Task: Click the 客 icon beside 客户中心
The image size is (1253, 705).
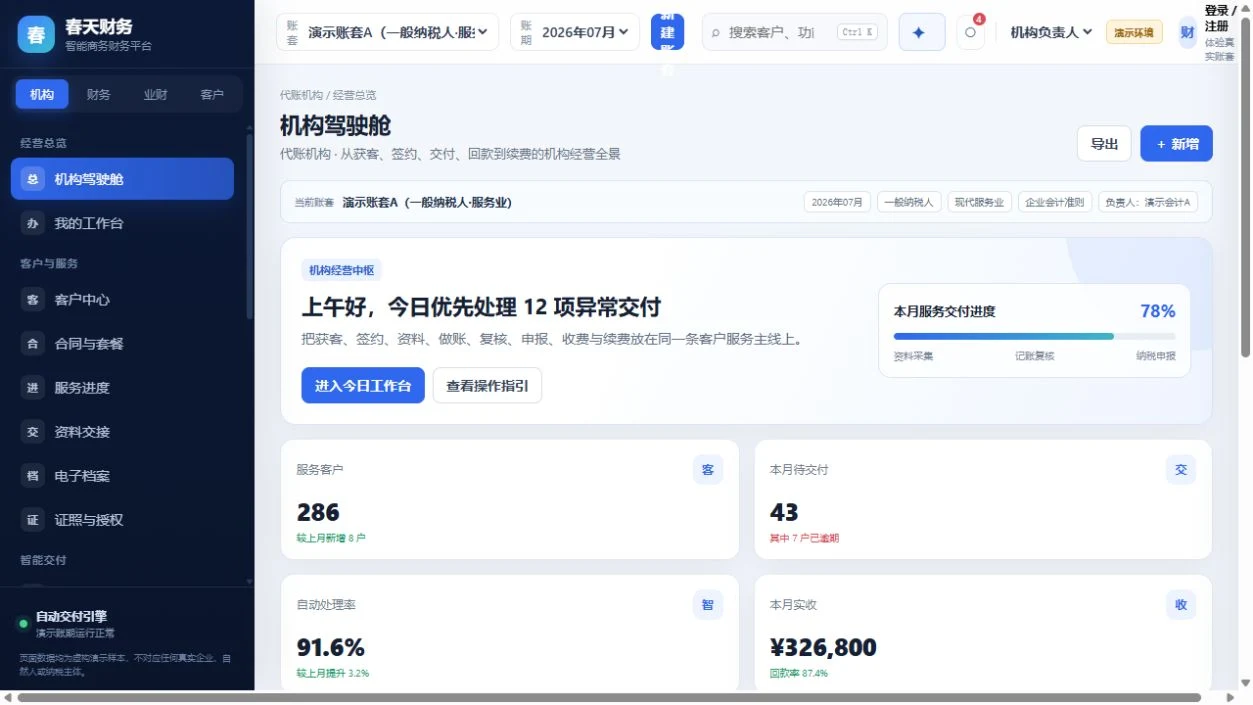Action: click(33, 299)
